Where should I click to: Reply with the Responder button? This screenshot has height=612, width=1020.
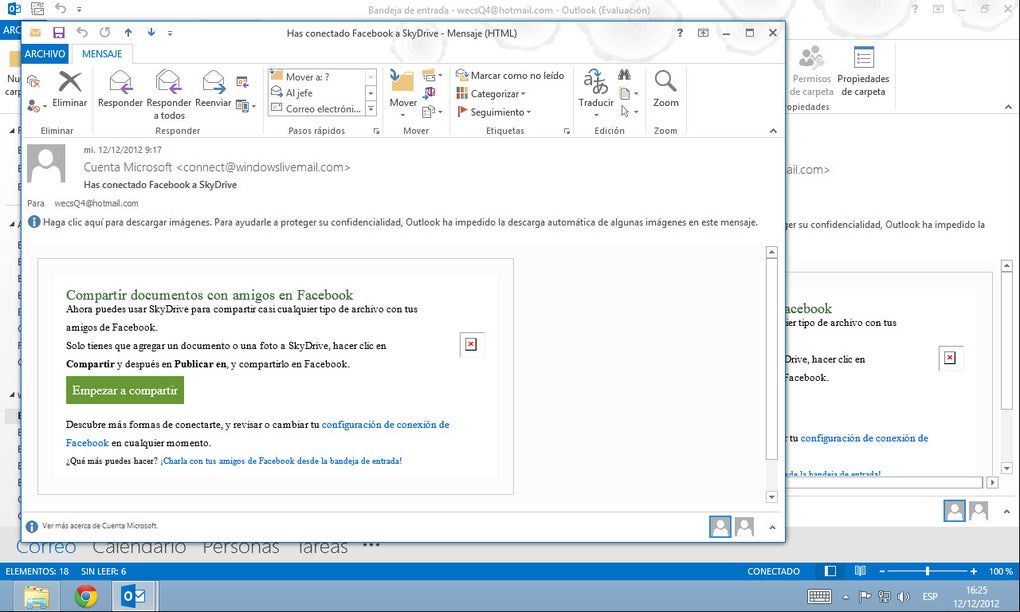pos(120,89)
